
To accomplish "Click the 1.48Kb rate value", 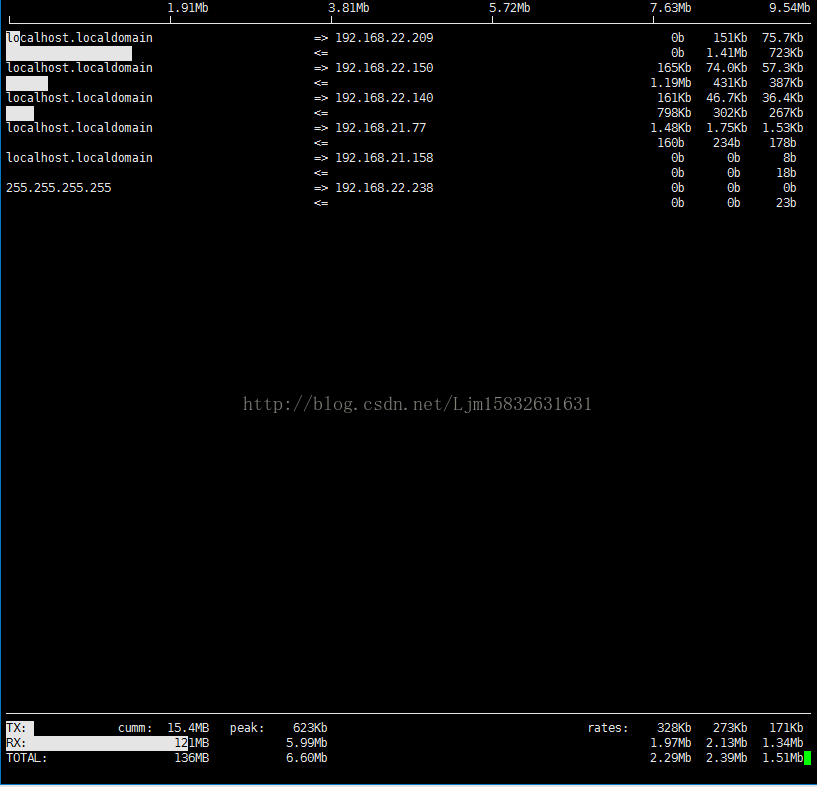I will [671, 128].
